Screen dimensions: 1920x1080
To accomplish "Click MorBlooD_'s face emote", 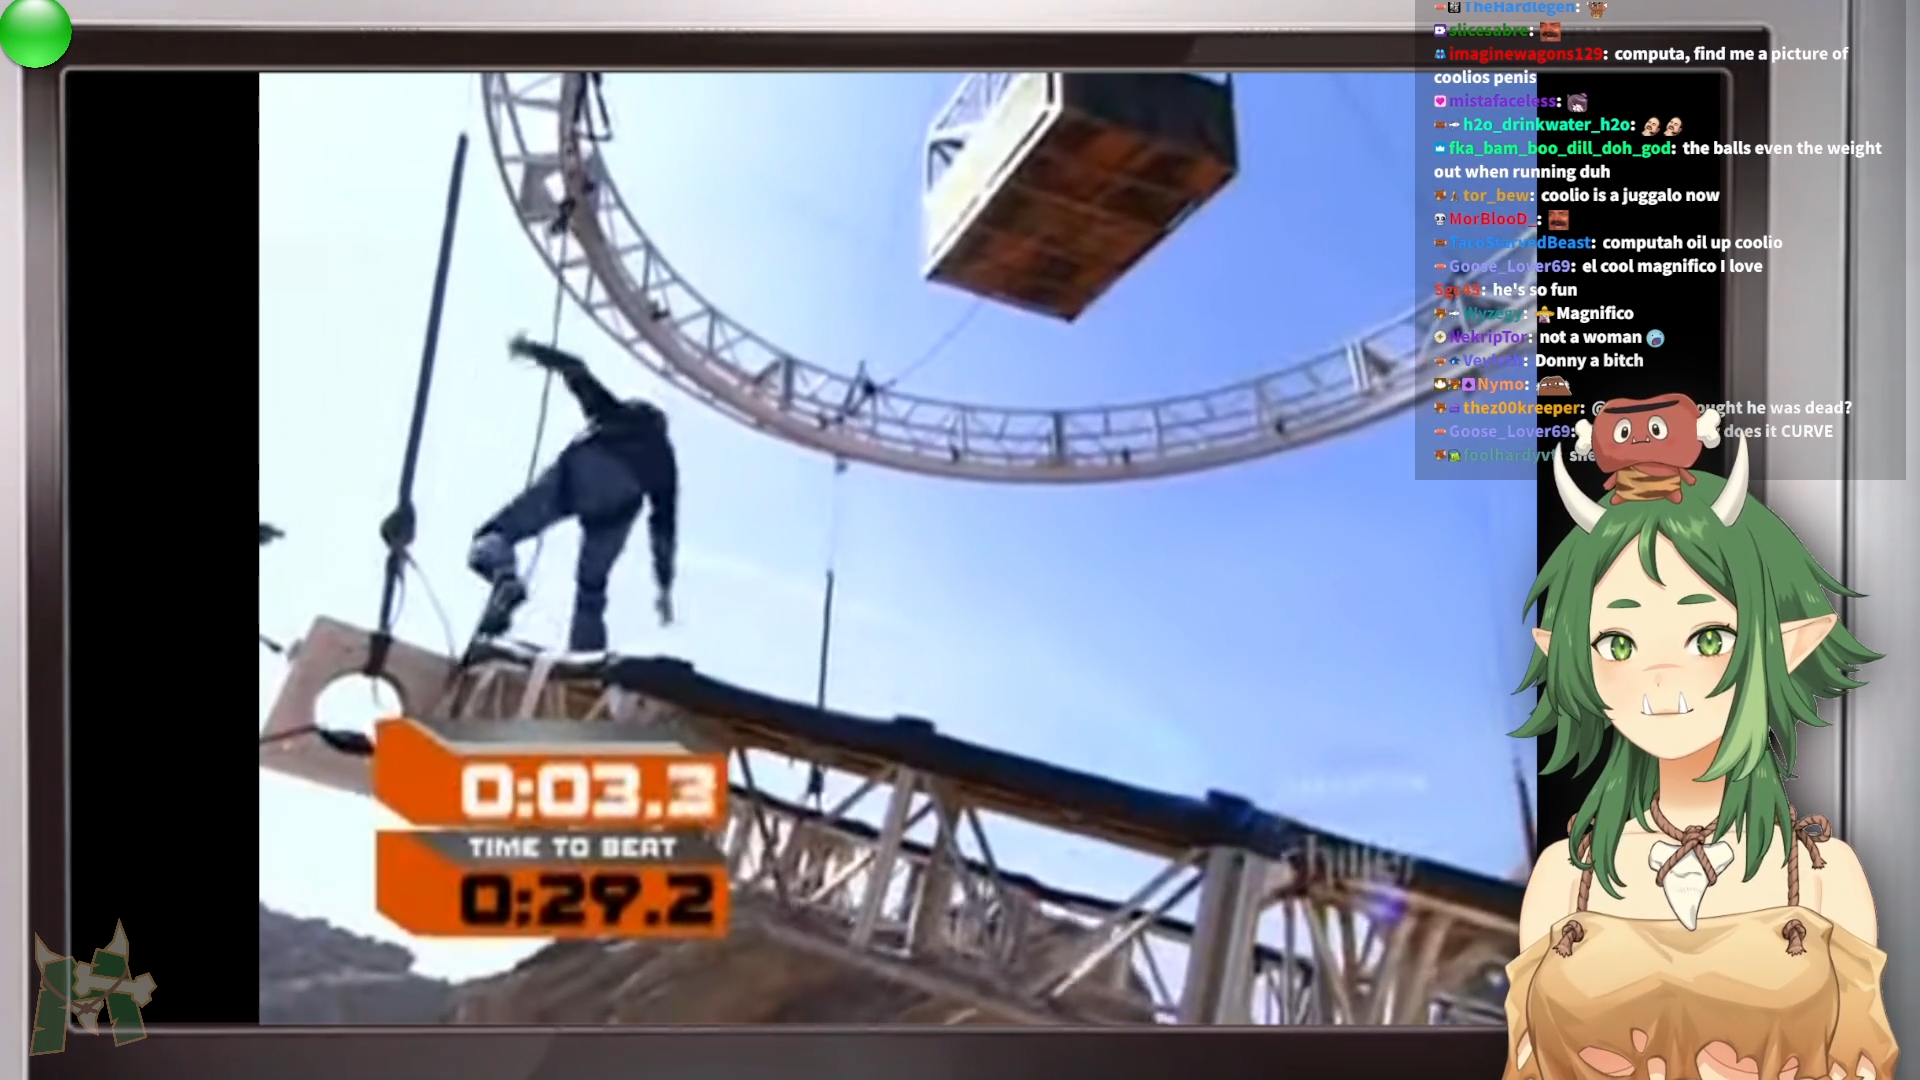I will (x=1558, y=220).
